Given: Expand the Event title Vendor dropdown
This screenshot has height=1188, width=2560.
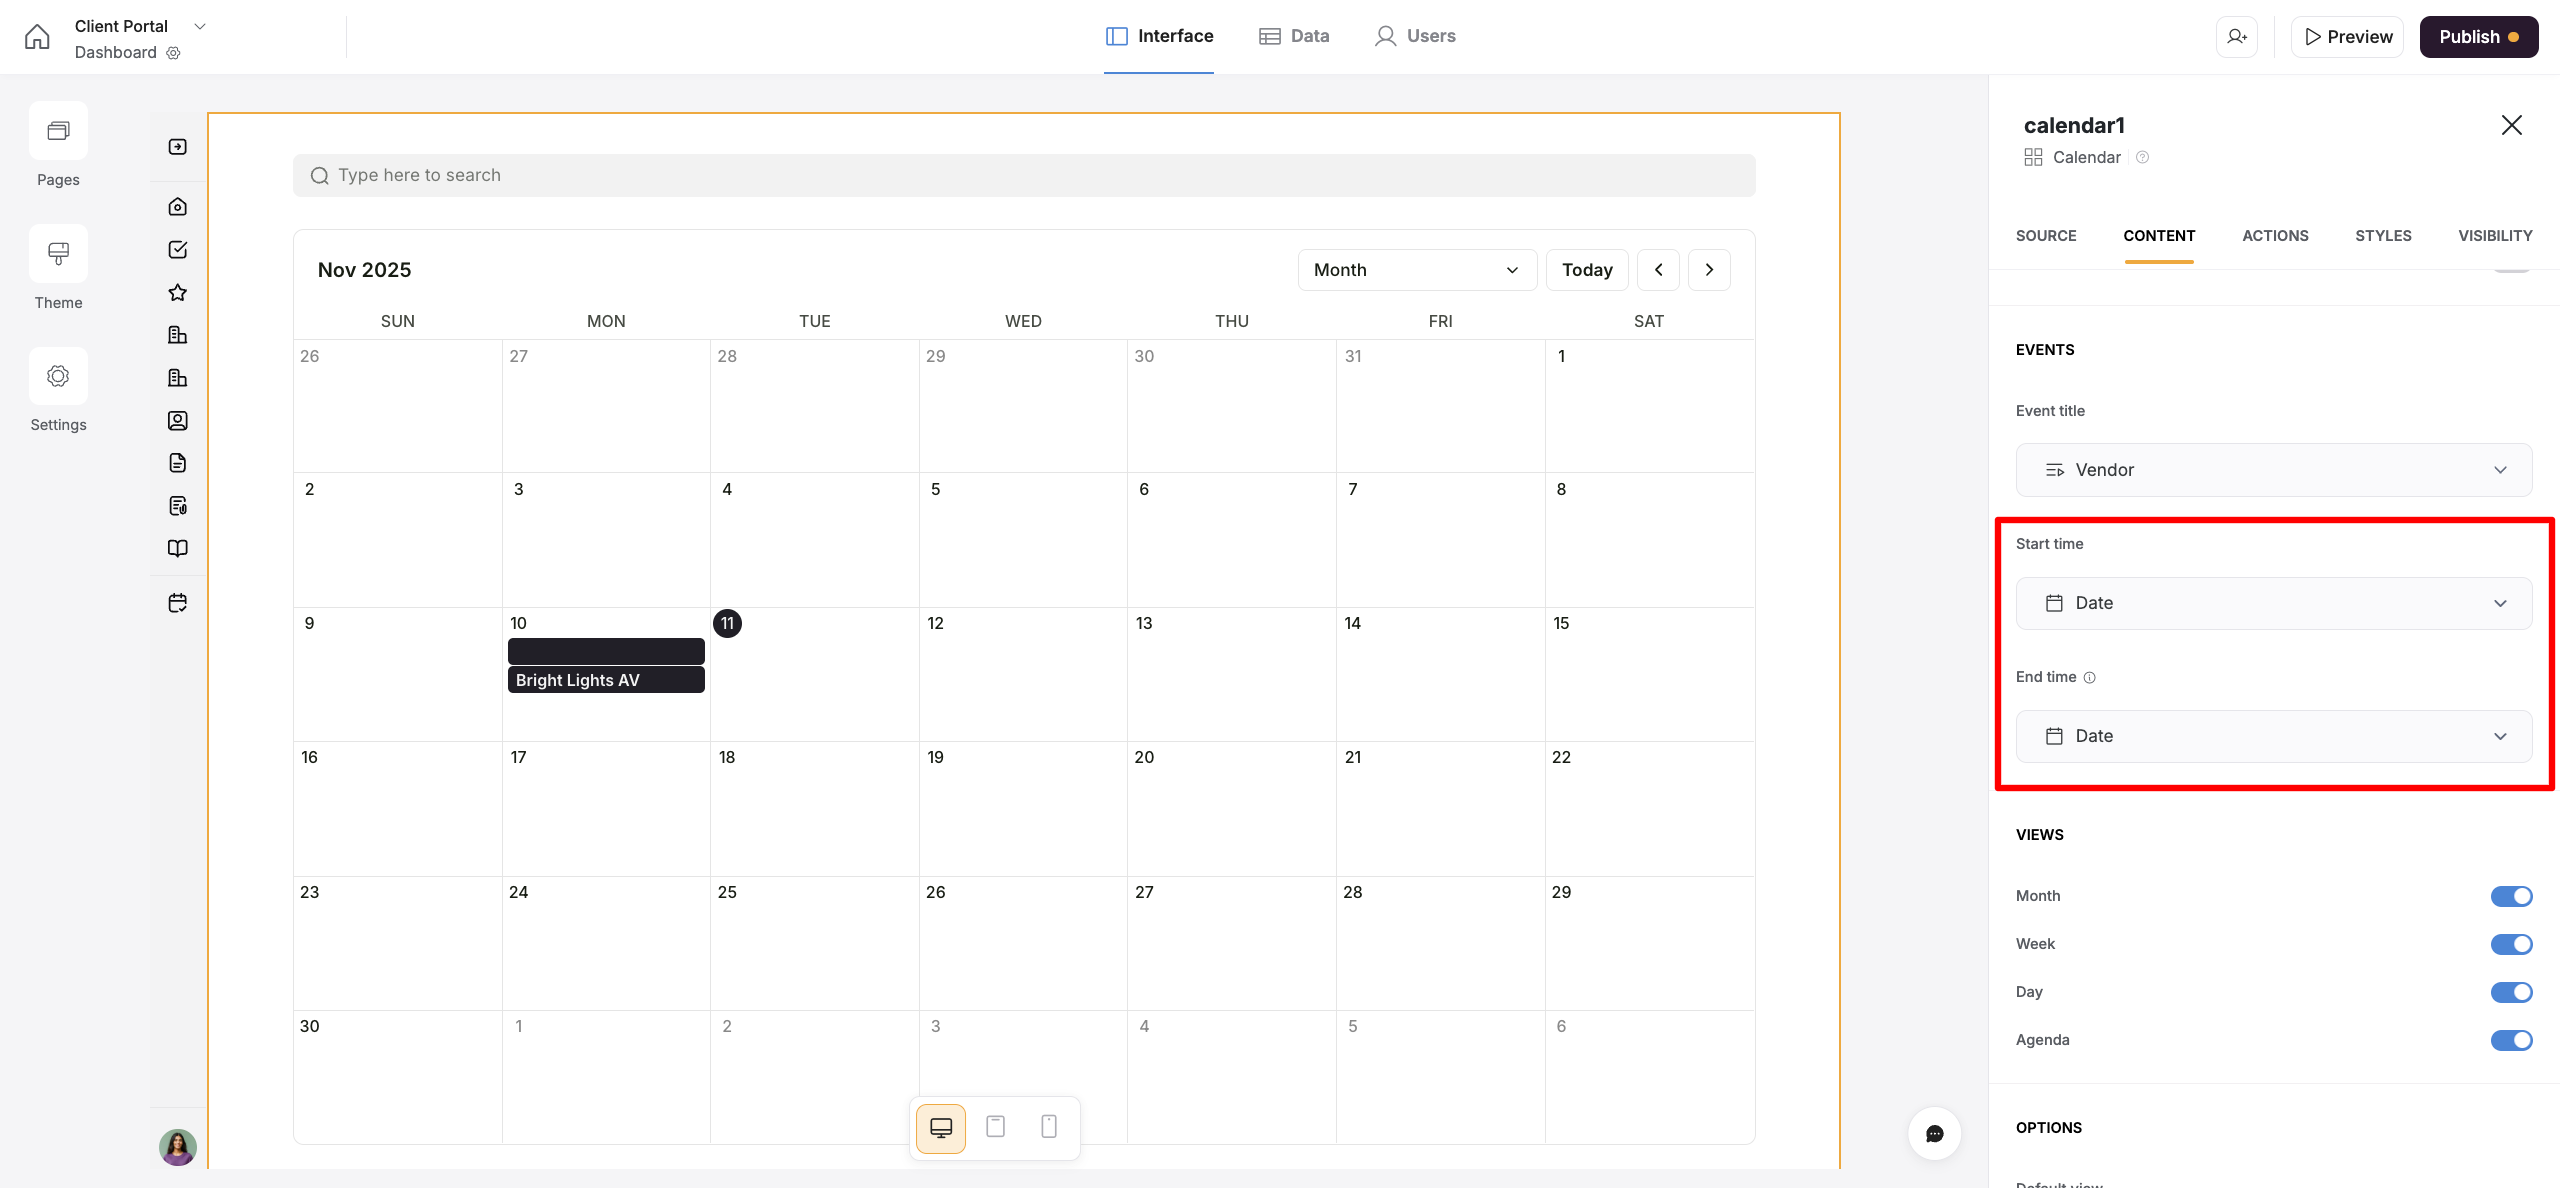Looking at the screenshot, I should click(x=2273, y=470).
